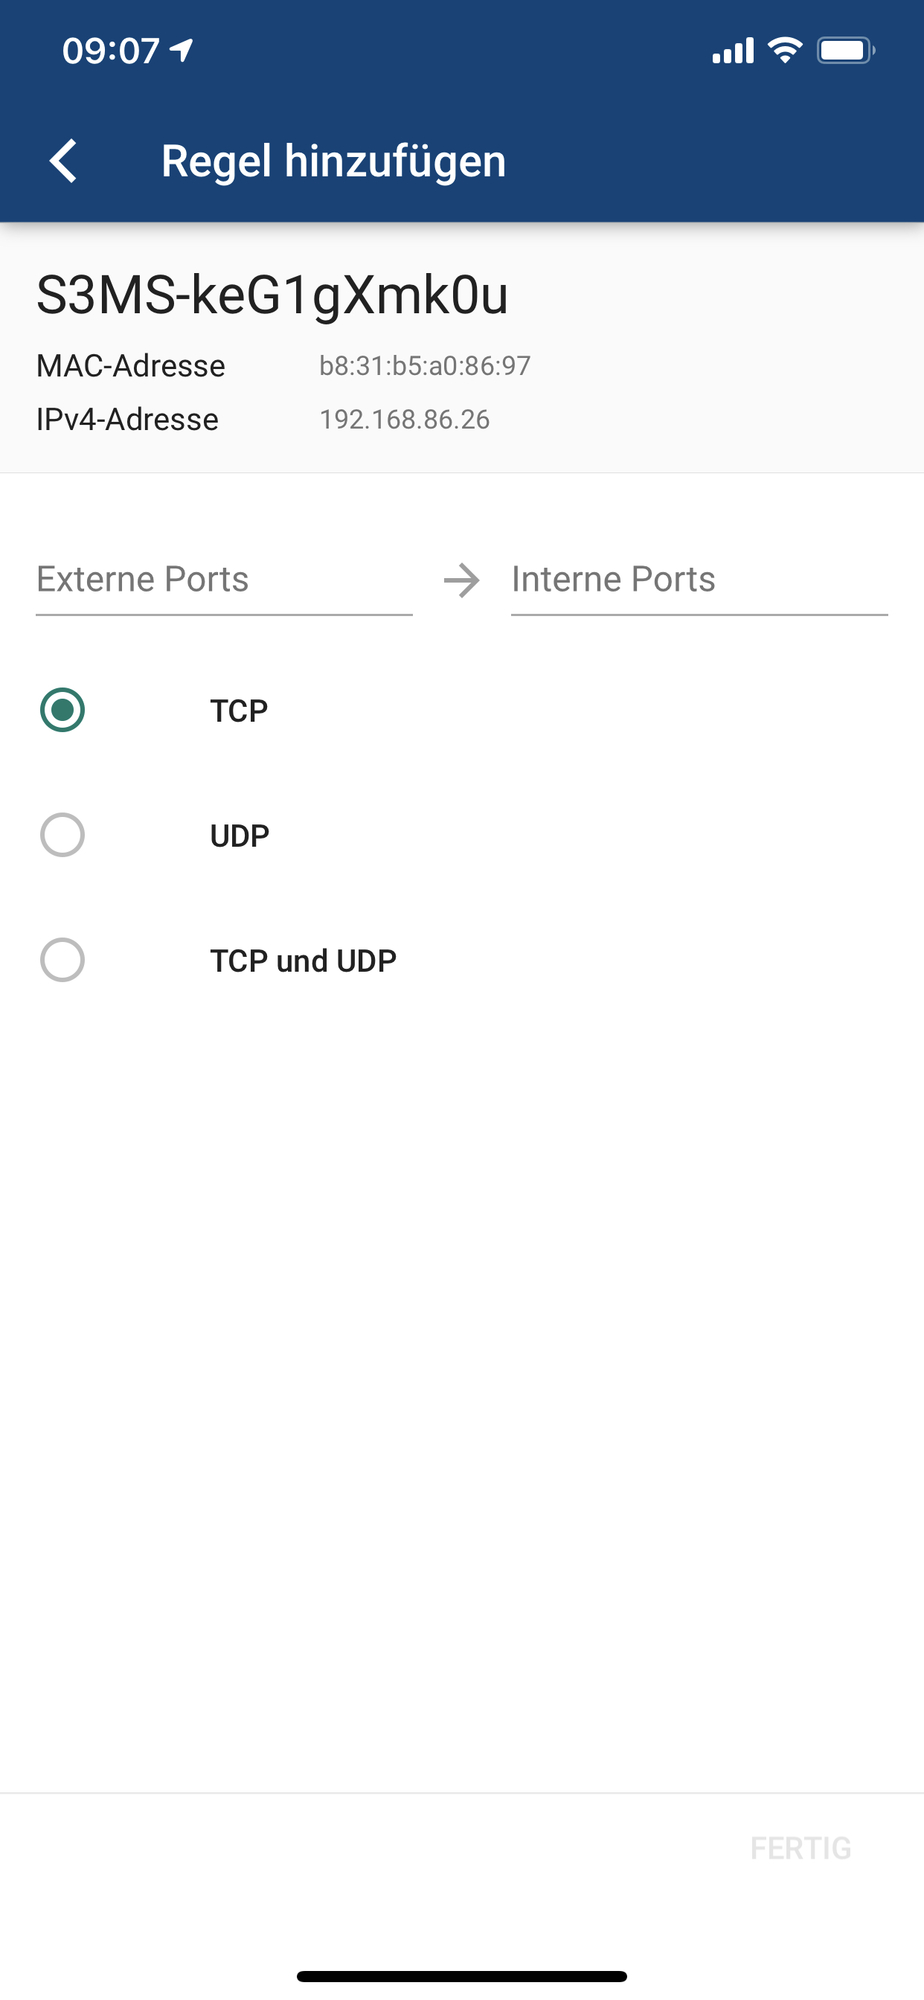Tap the UDP label text
The height and width of the screenshot is (2000, 924).
pos(240,836)
